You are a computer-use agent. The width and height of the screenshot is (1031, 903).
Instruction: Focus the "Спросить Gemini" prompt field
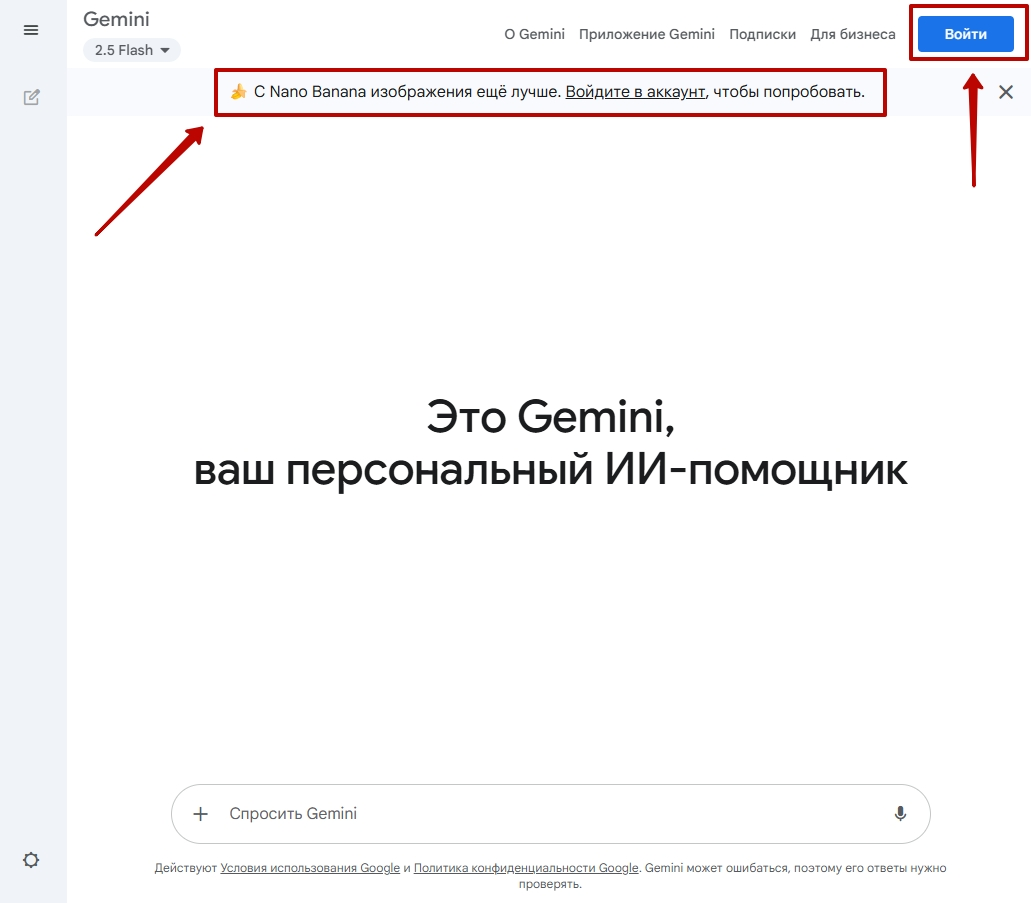click(550, 814)
